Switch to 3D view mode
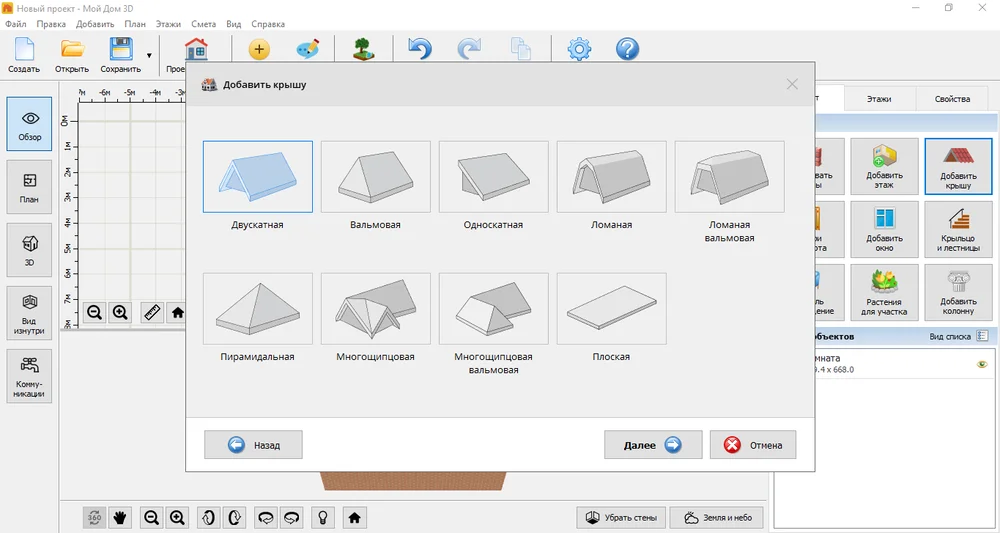Image resolution: width=1000 pixels, height=533 pixels. [29, 250]
